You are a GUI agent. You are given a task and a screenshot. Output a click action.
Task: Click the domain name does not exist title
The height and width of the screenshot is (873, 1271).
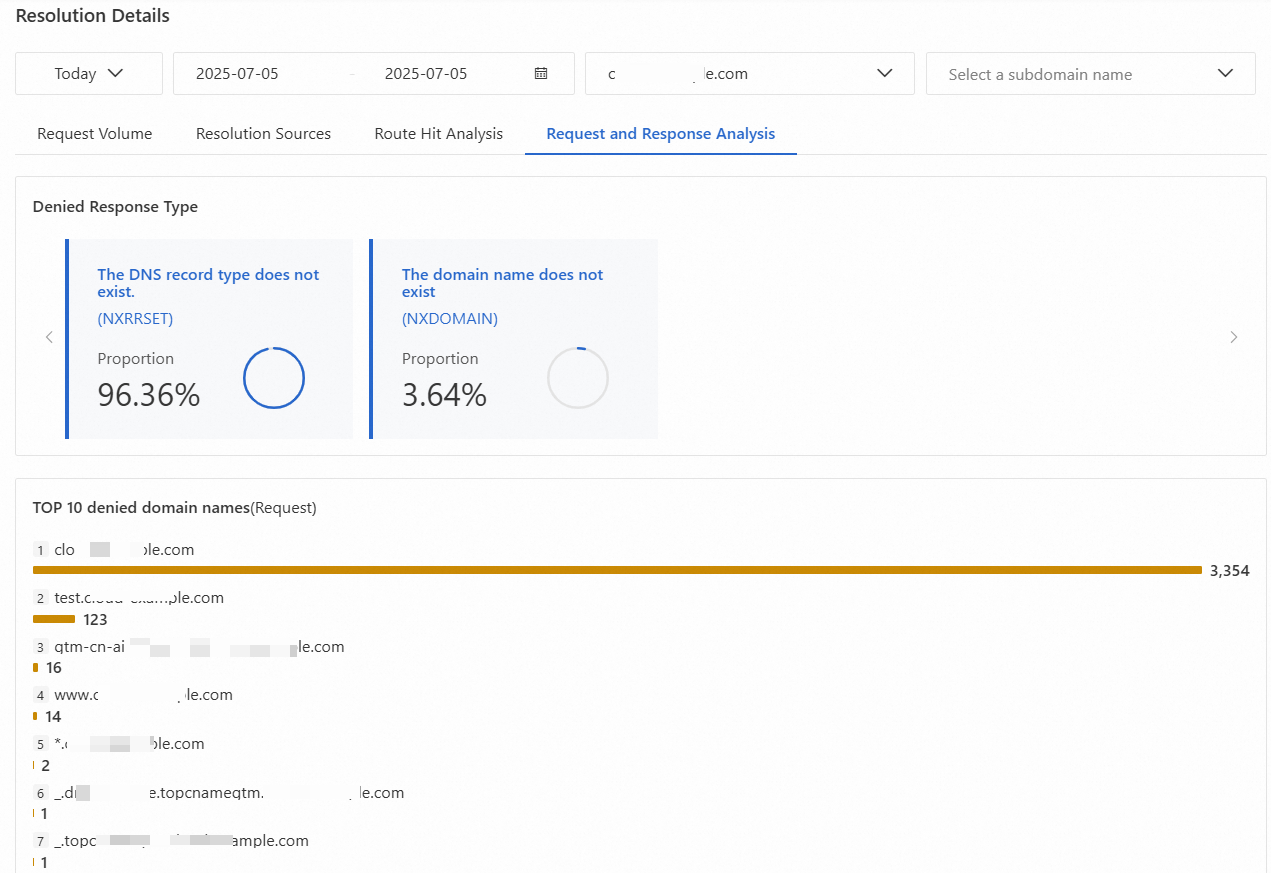tap(502, 283)
